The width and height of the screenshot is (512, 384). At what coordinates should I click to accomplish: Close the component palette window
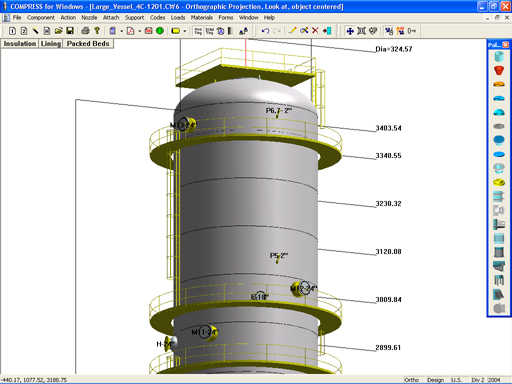[506, 45]
